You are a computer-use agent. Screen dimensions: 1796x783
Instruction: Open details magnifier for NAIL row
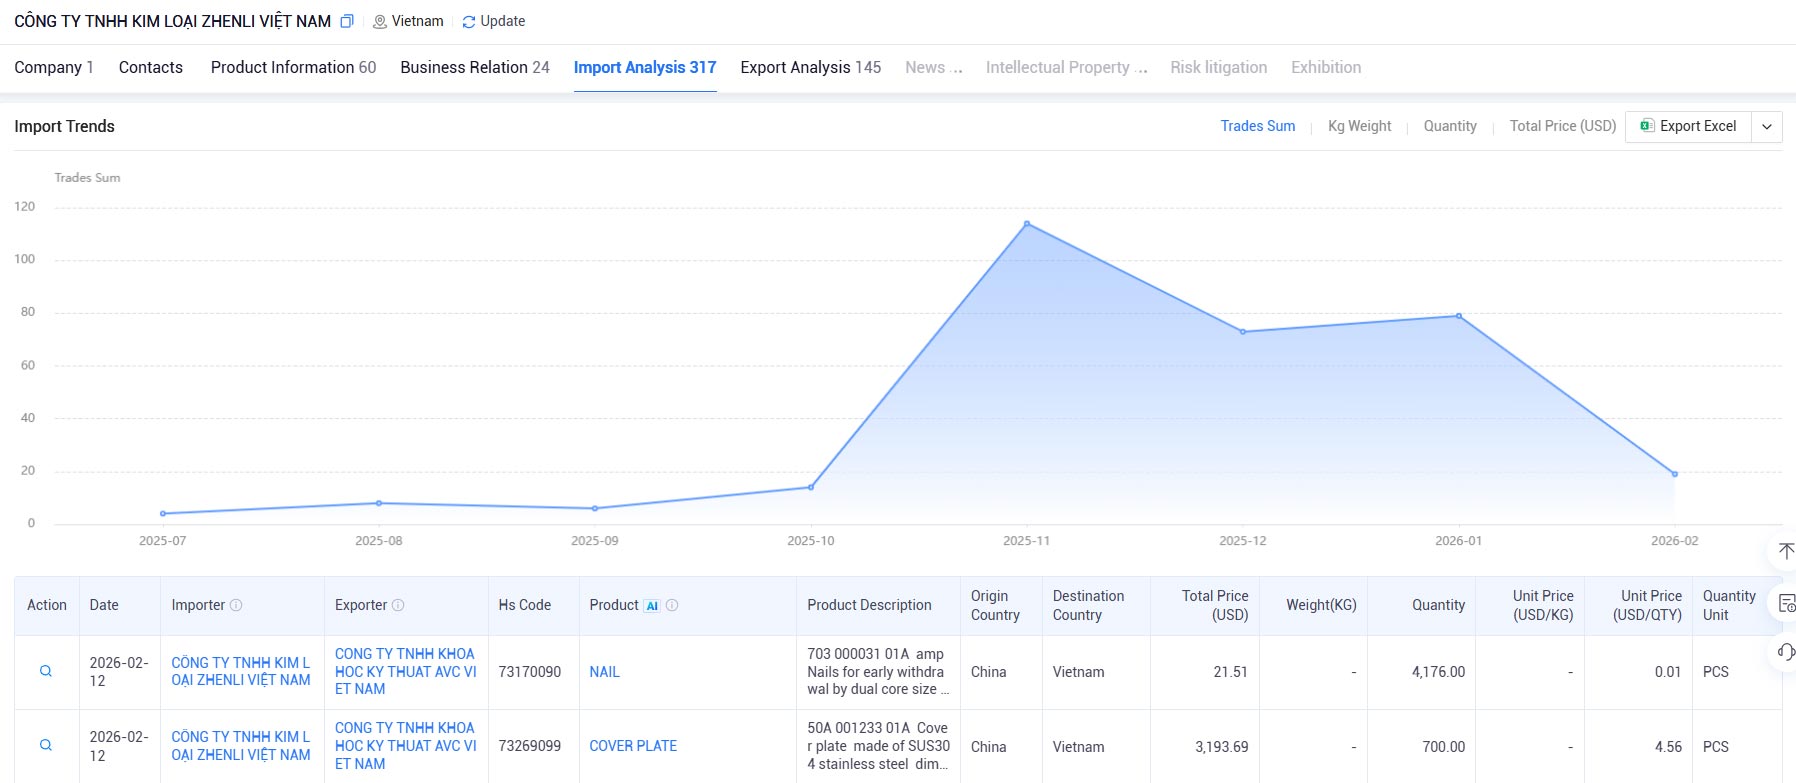pos(46,671)
